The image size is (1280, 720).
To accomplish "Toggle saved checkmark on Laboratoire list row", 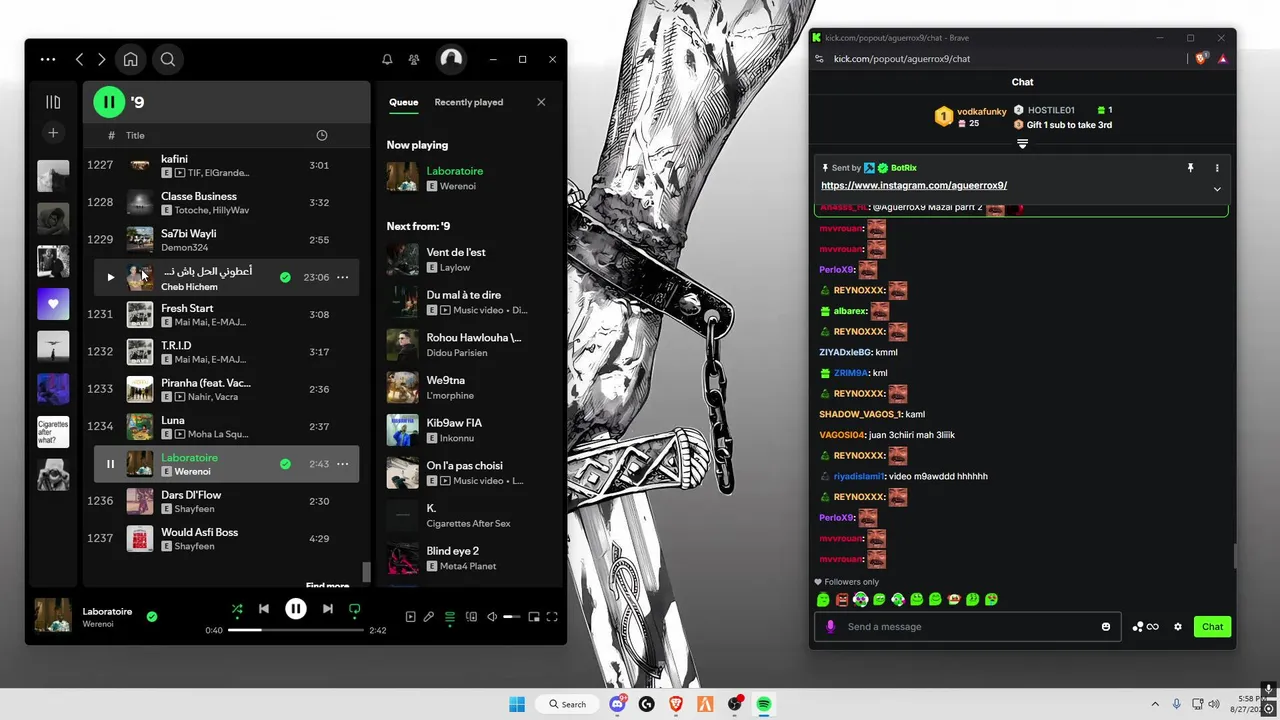I will [285, 464].
